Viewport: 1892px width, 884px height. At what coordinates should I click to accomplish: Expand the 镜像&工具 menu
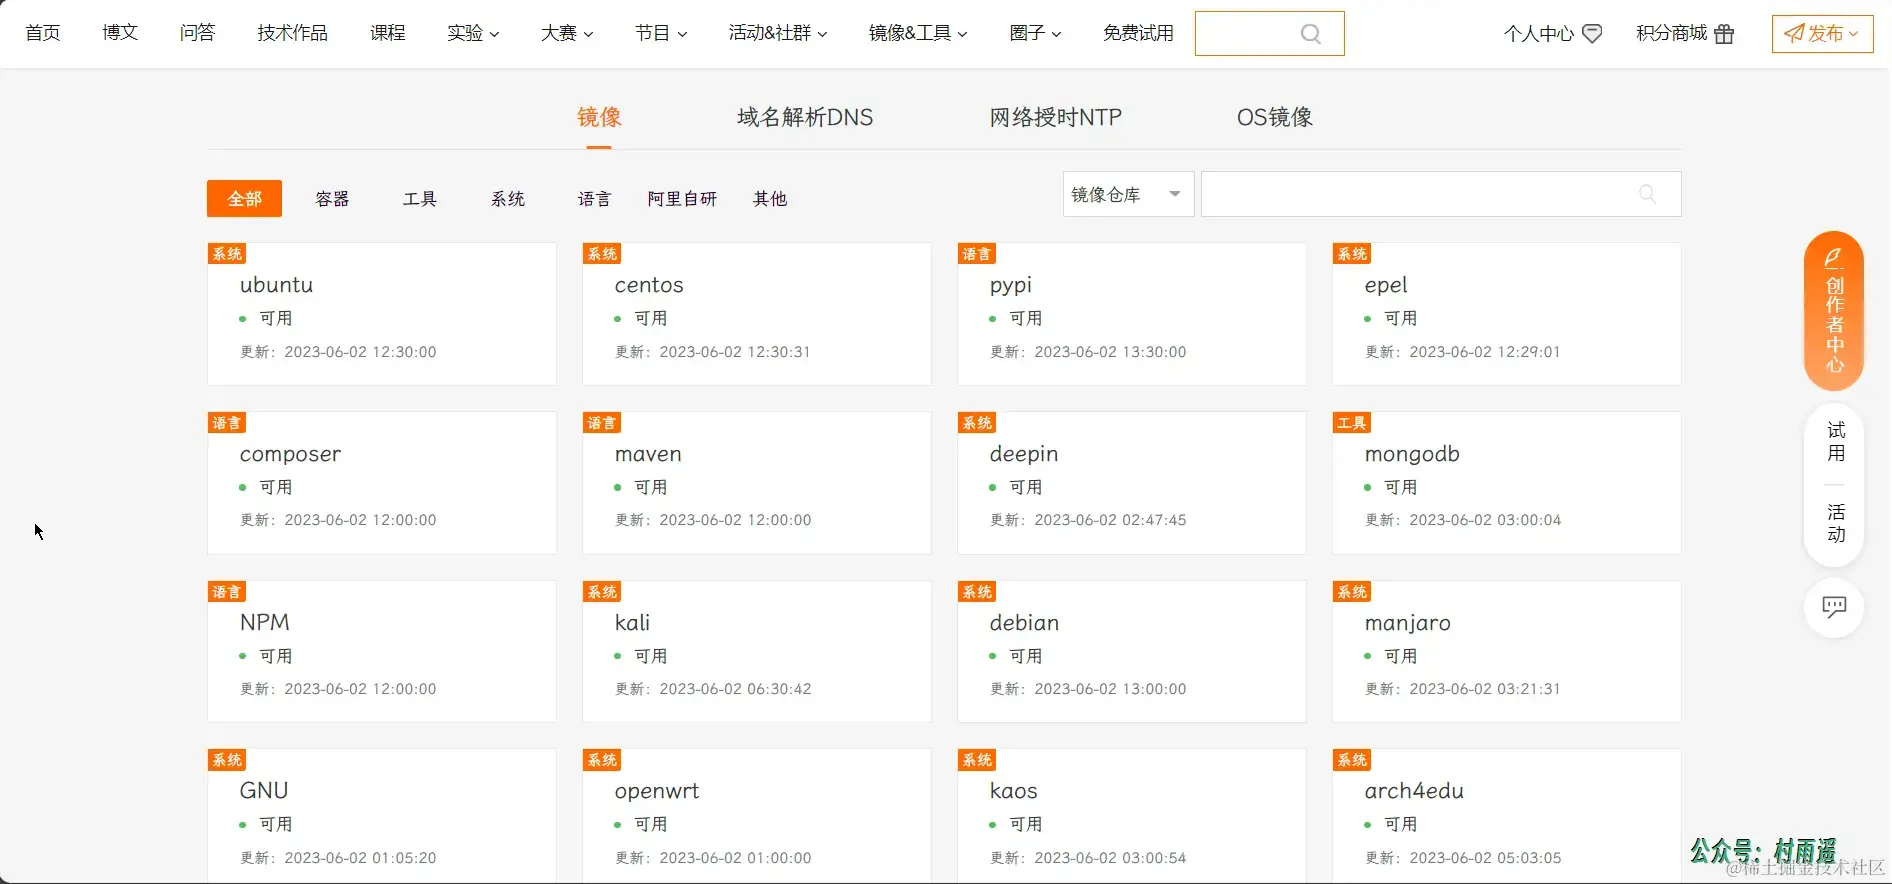(918, 33)
